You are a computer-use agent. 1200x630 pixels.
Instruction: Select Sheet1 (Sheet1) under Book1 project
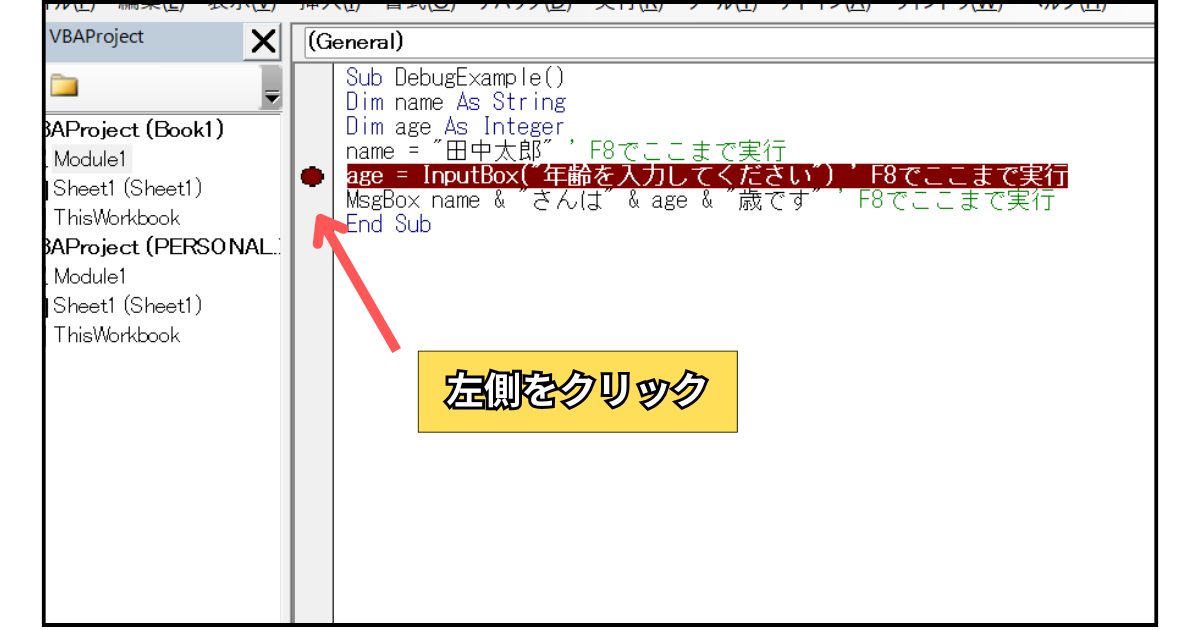[127, 188]
